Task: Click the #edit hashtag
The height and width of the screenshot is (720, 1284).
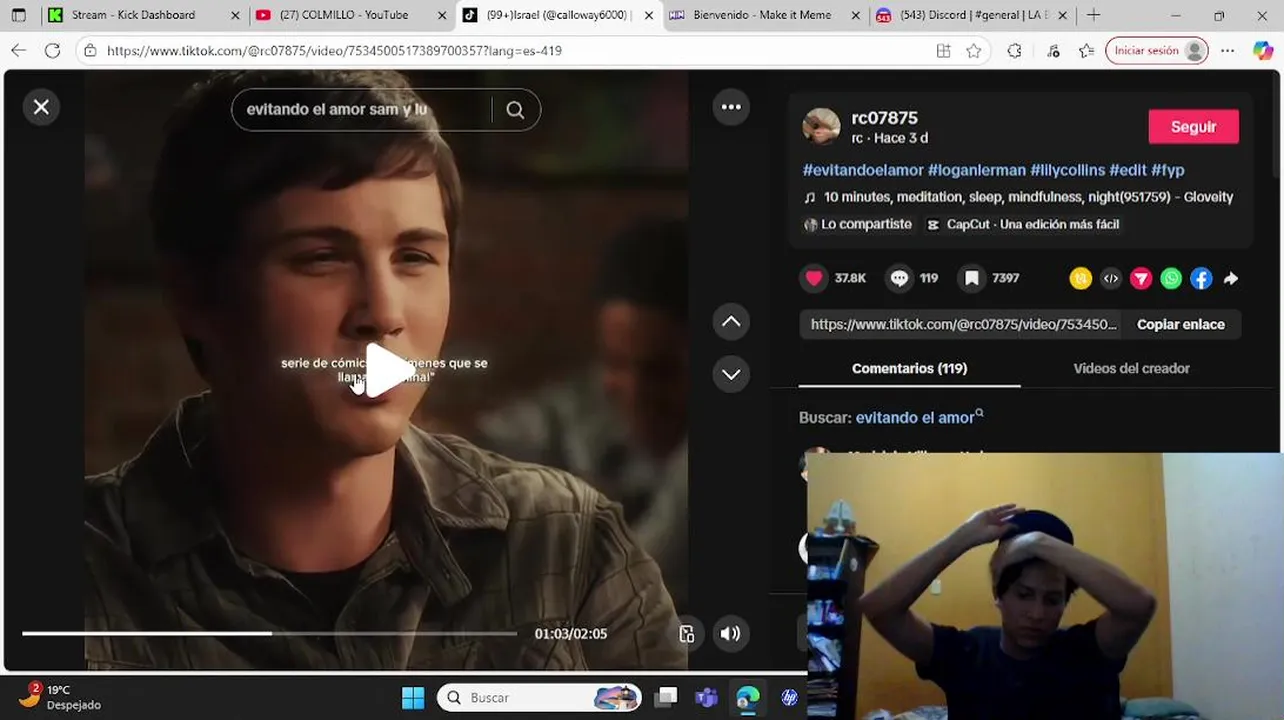Action: (1128, 170)
